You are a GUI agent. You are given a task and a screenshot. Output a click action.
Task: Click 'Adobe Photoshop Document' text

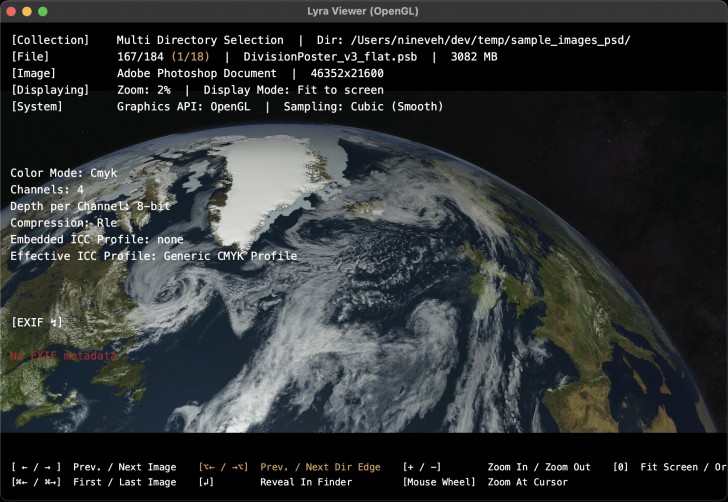click(196, 73)
